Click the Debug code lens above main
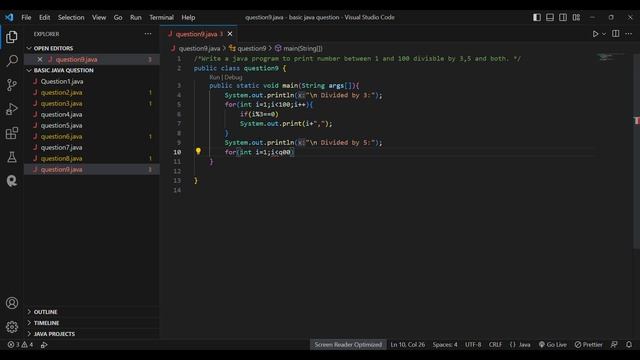 click(x=233, y=77)
